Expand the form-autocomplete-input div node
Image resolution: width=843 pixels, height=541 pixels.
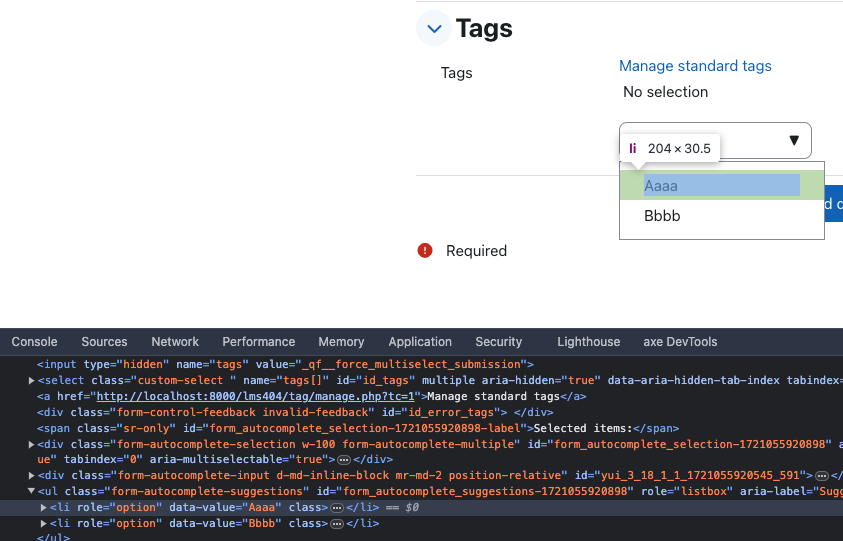pos(32,475)
